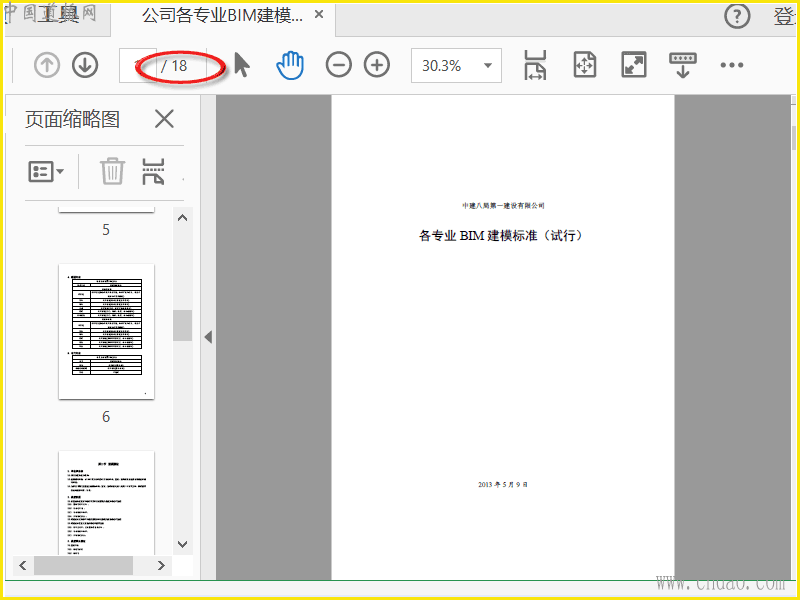
Task: Click the horizontal scrollbar thumb in thumbnail panel
Action: [x=83, y=565]
